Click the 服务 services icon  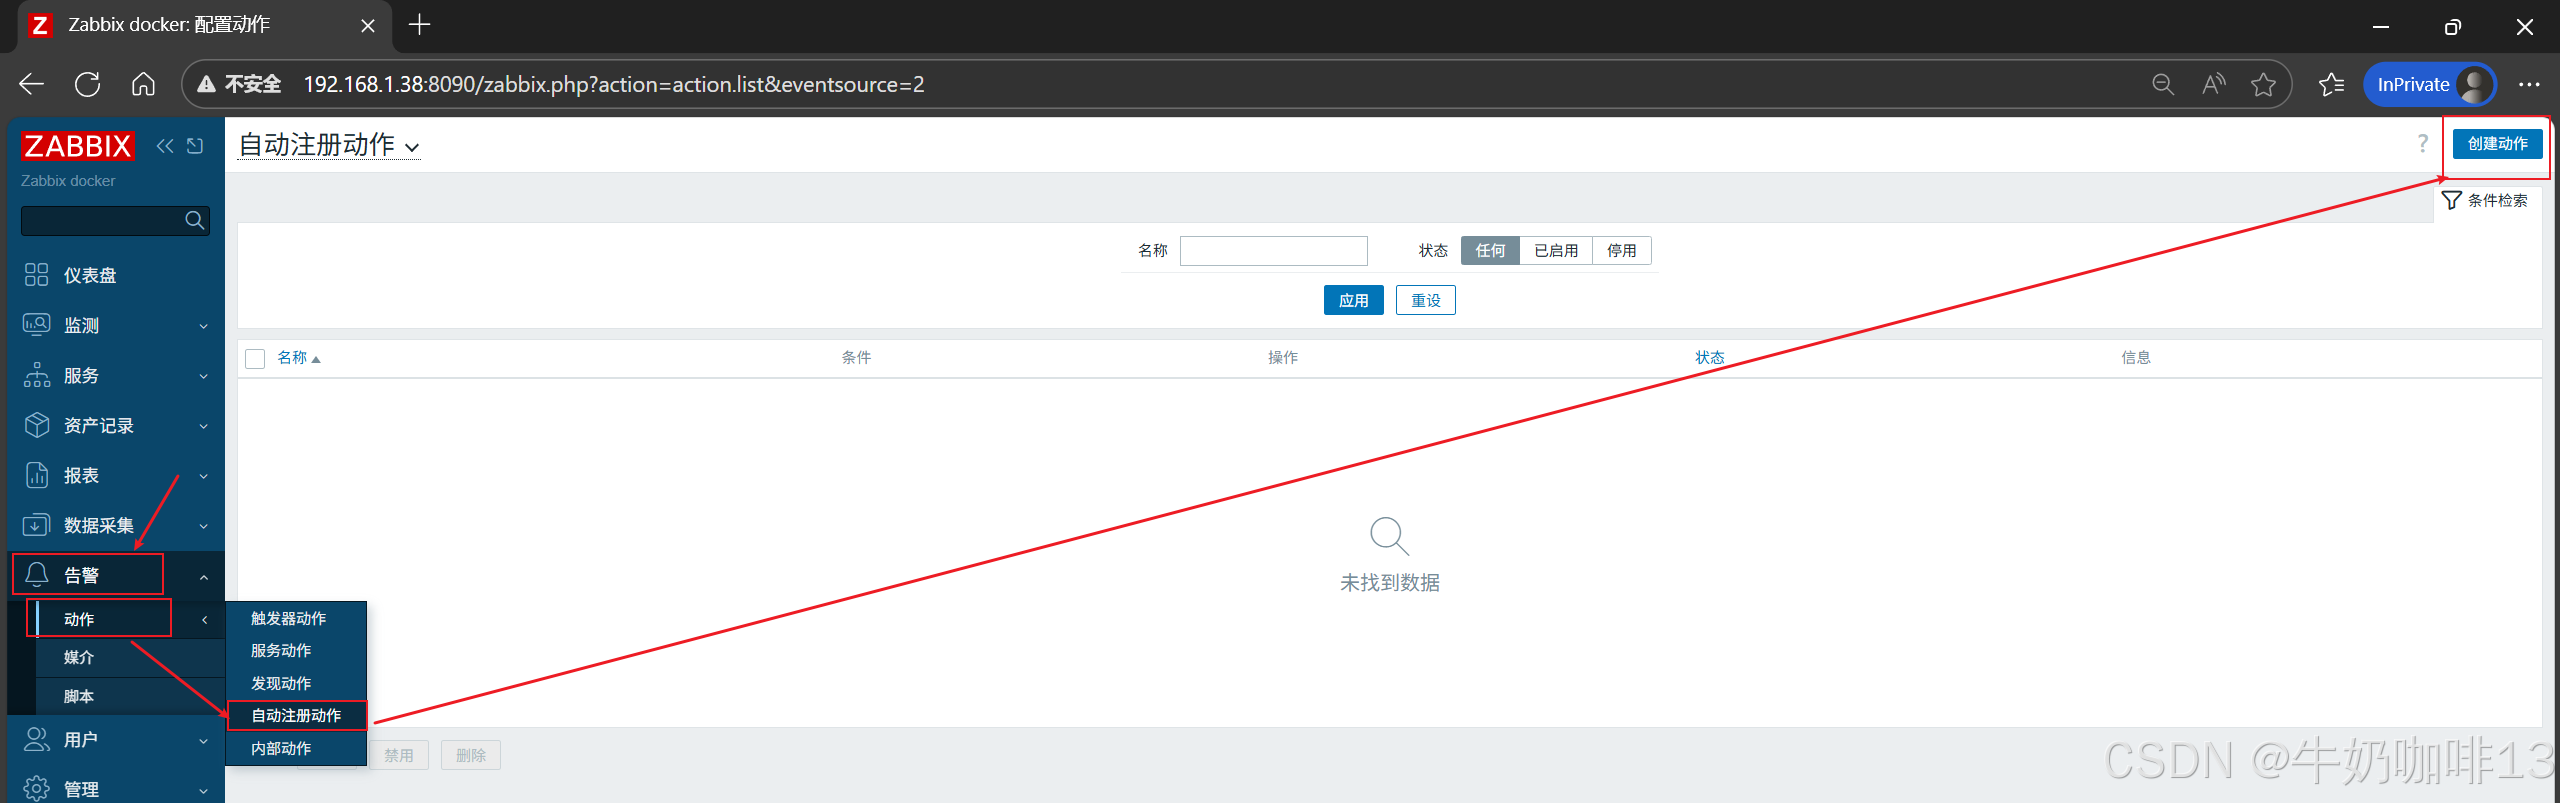pos(37,375)
